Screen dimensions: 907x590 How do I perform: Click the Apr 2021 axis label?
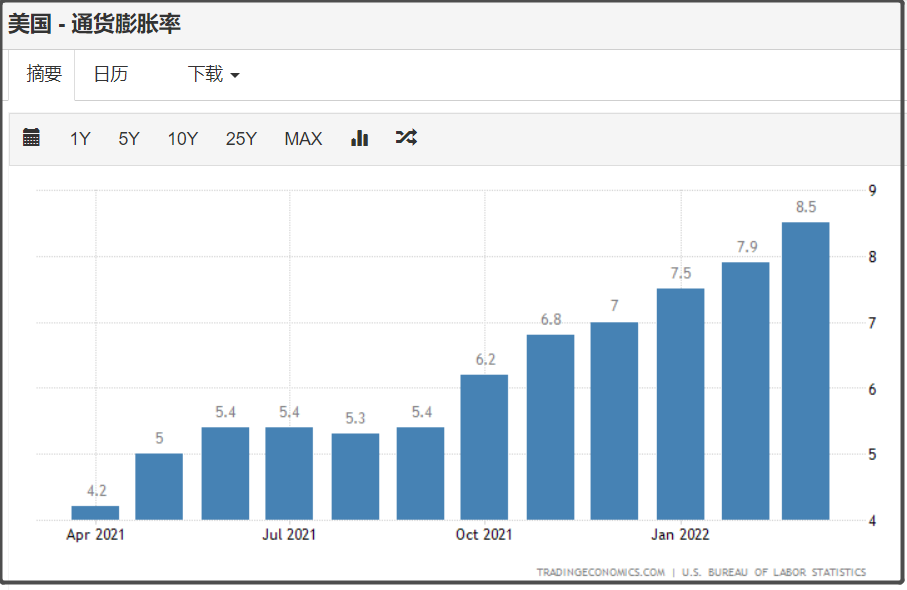[95, 534]
